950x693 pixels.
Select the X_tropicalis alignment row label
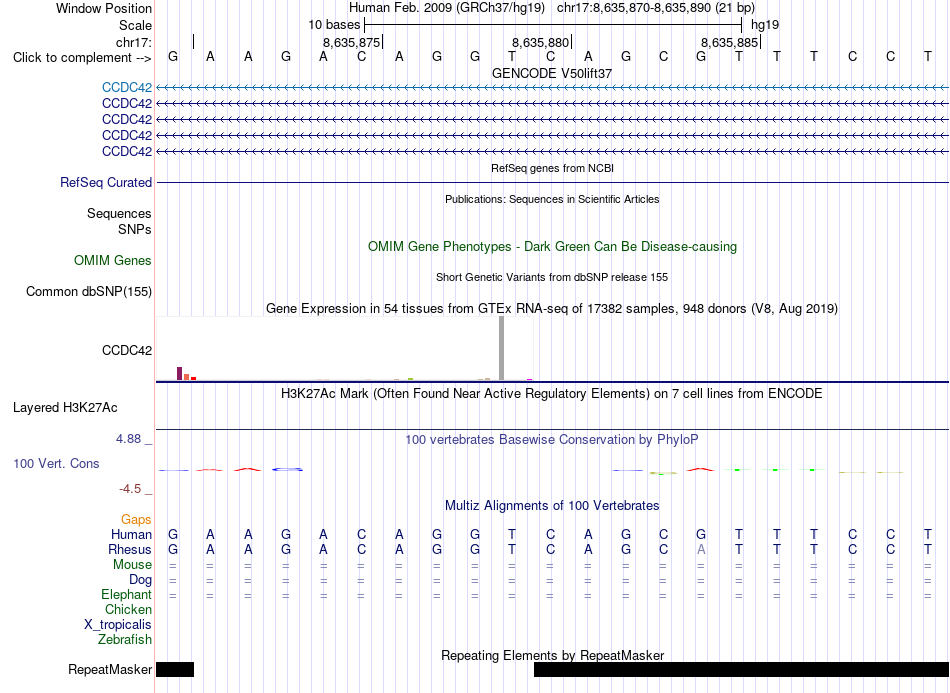tap(118, 625)
